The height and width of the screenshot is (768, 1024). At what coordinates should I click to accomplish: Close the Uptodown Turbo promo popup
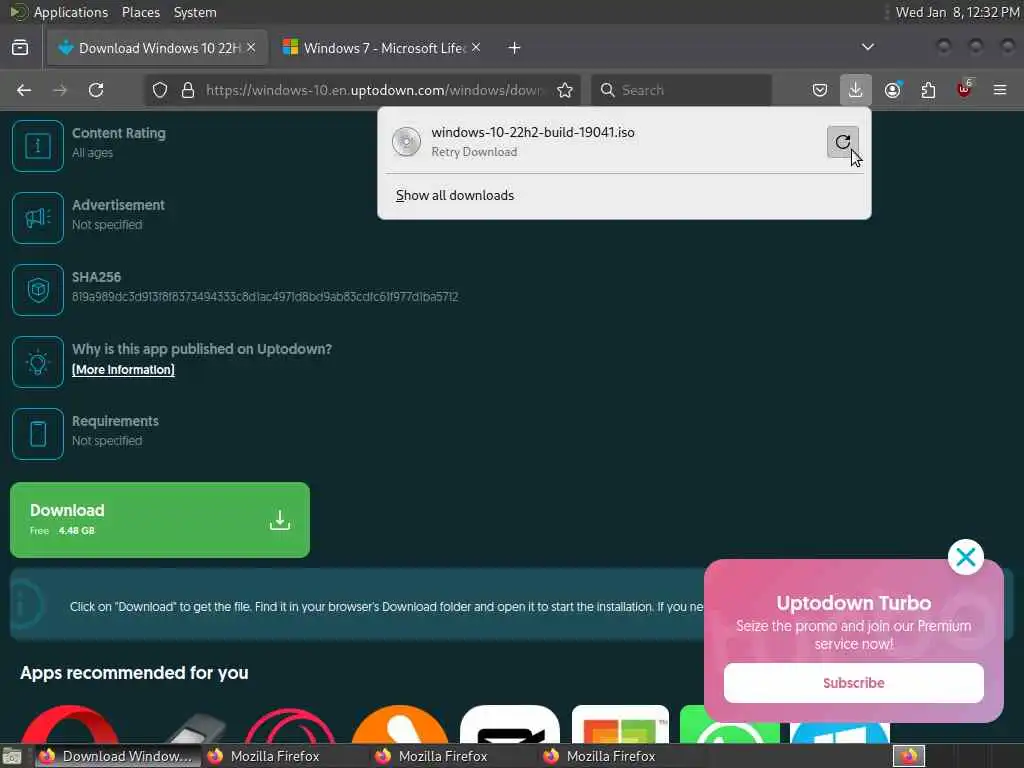click(965, 557)
